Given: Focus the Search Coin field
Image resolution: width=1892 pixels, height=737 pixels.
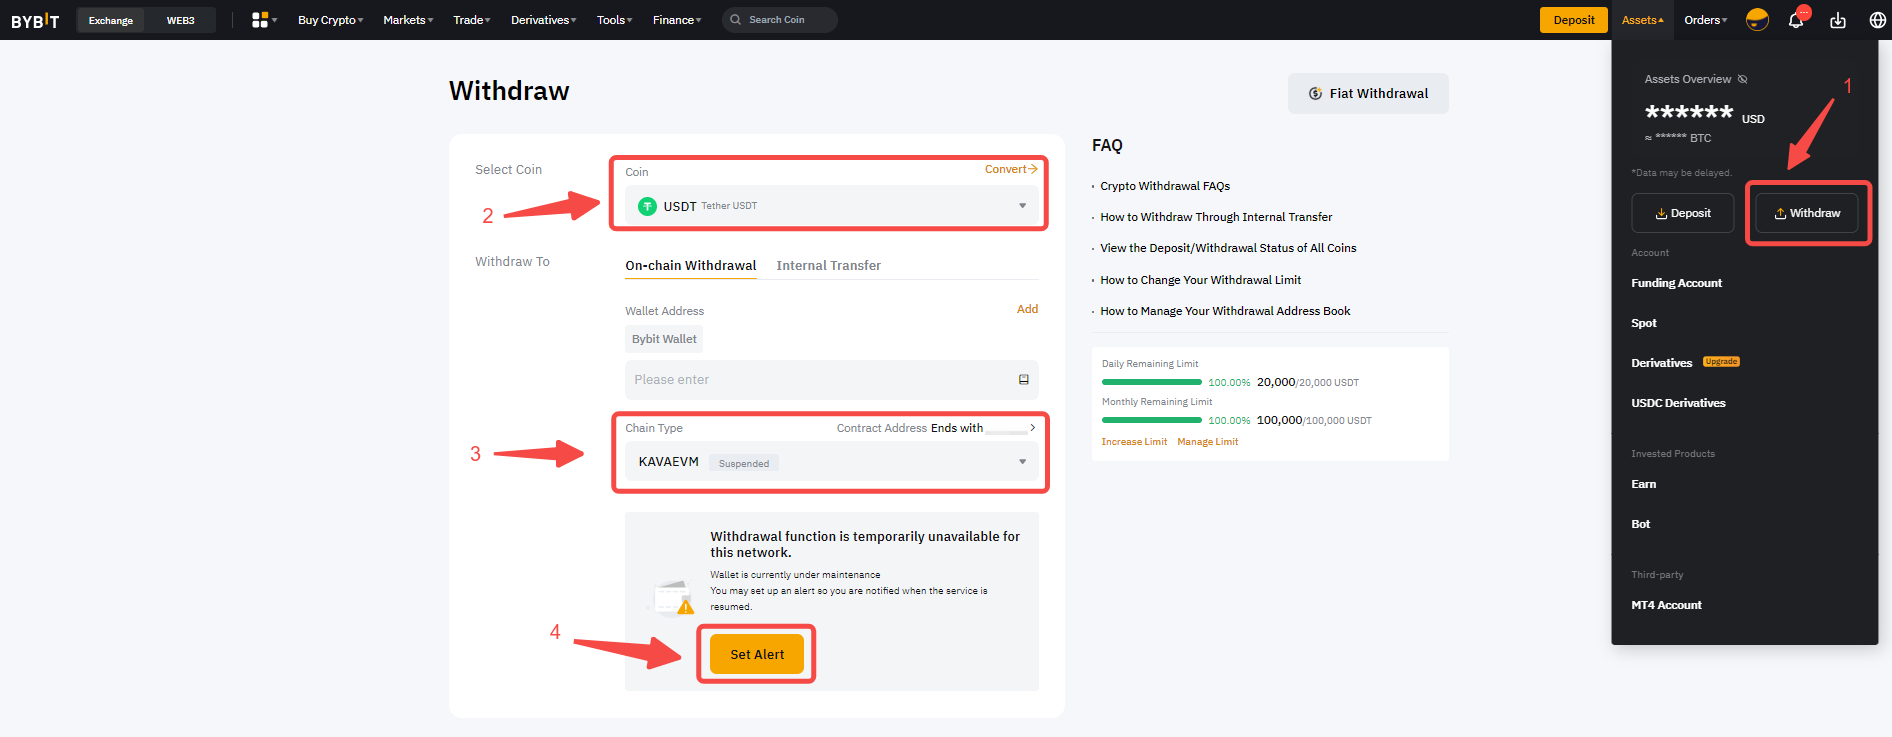Looking at the screenshot, I should [780, 20].
